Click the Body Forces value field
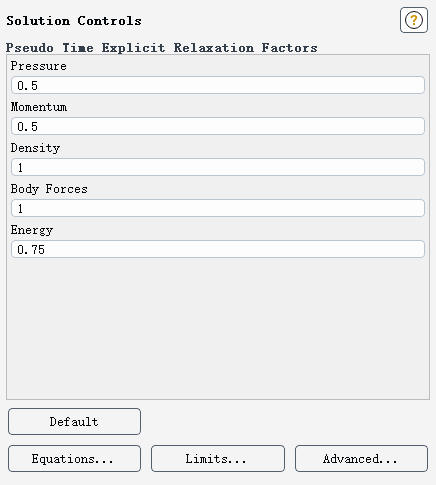 click(x=218, y=208)
